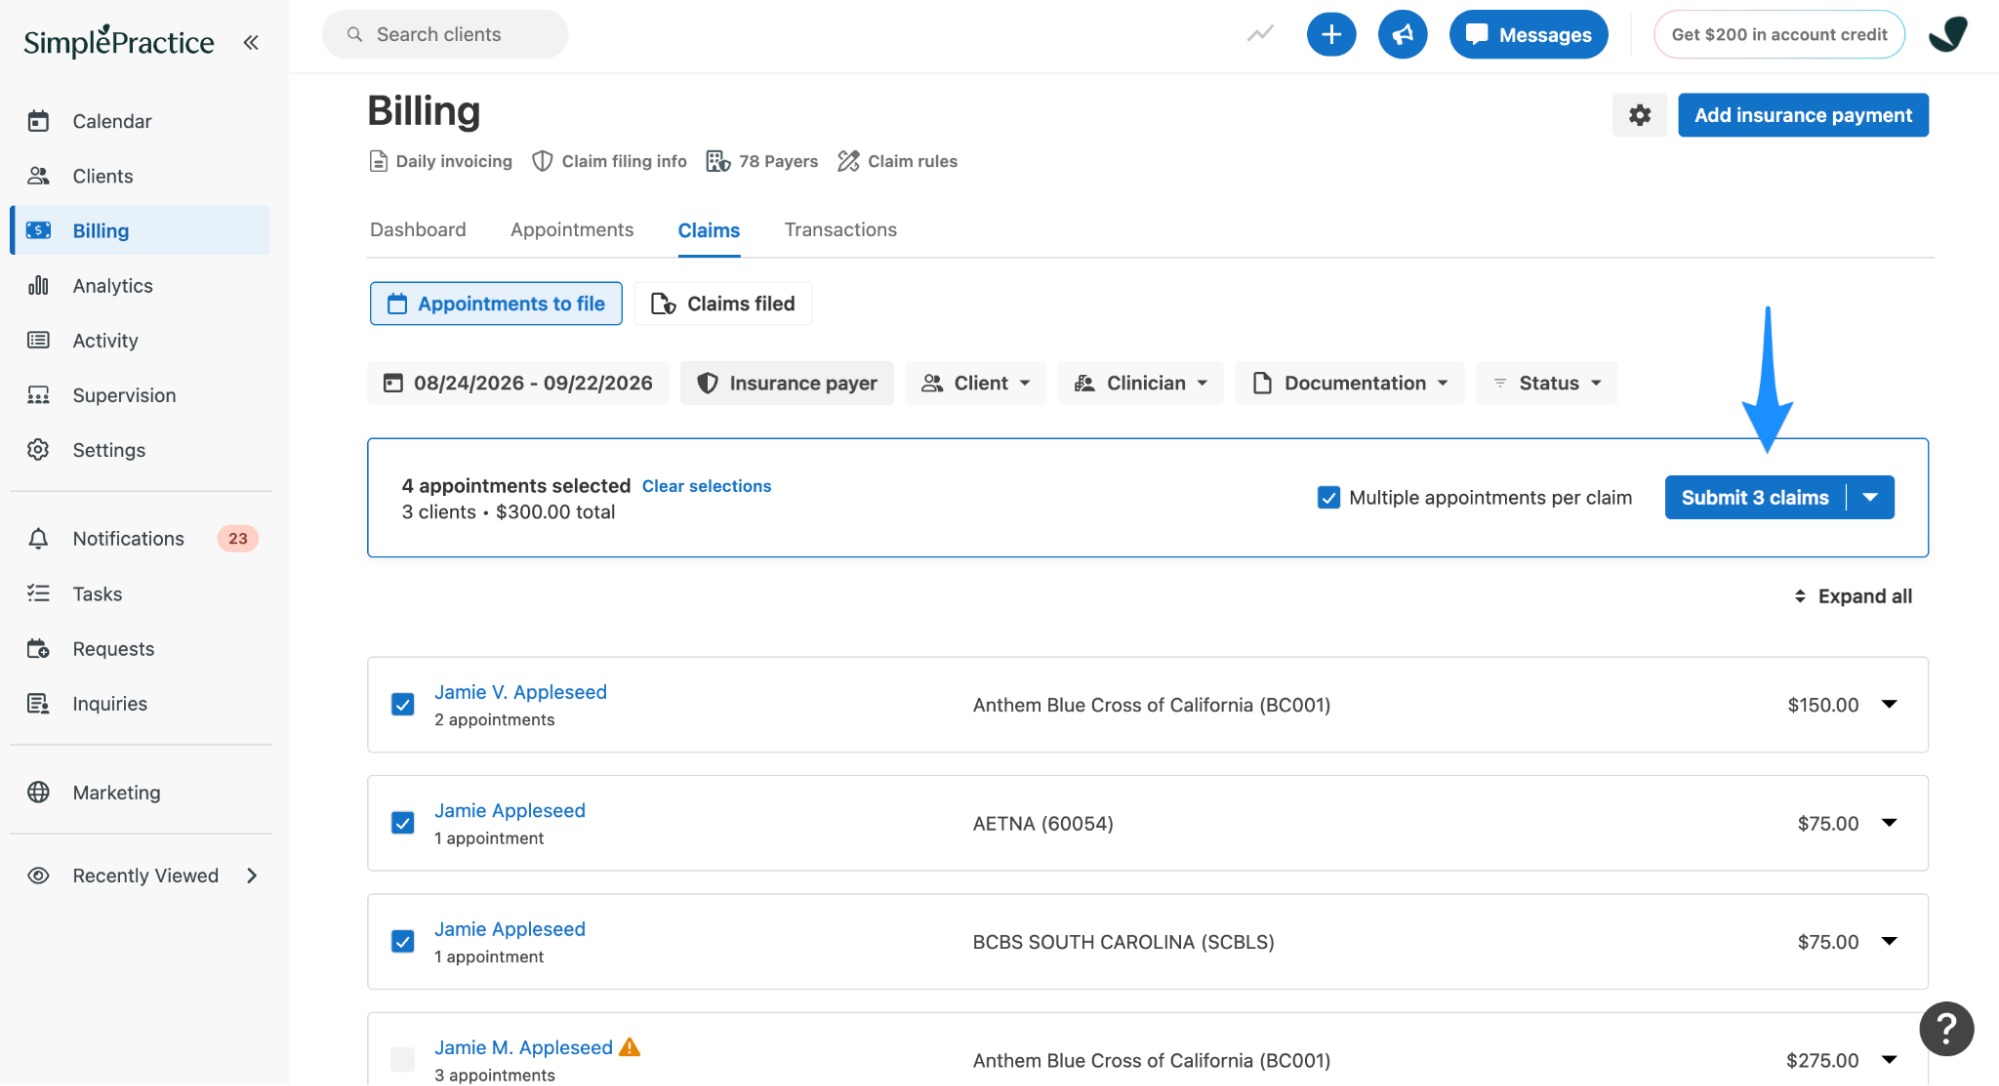Open the Clinician filter dropdown
The height and width of the screenshot is (1086, 1999).
[x=1140, y=383]
